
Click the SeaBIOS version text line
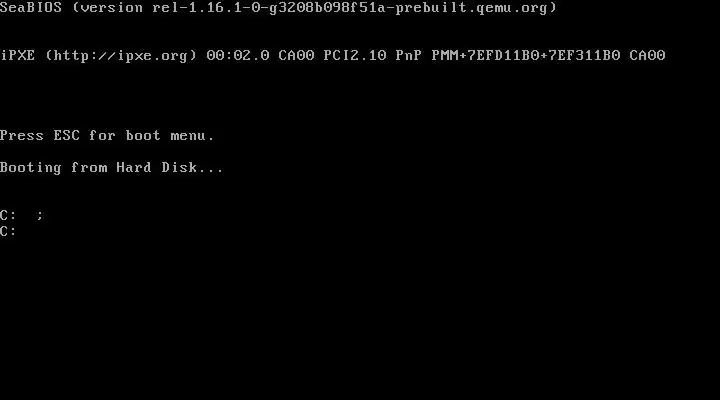tap(278, 8)
